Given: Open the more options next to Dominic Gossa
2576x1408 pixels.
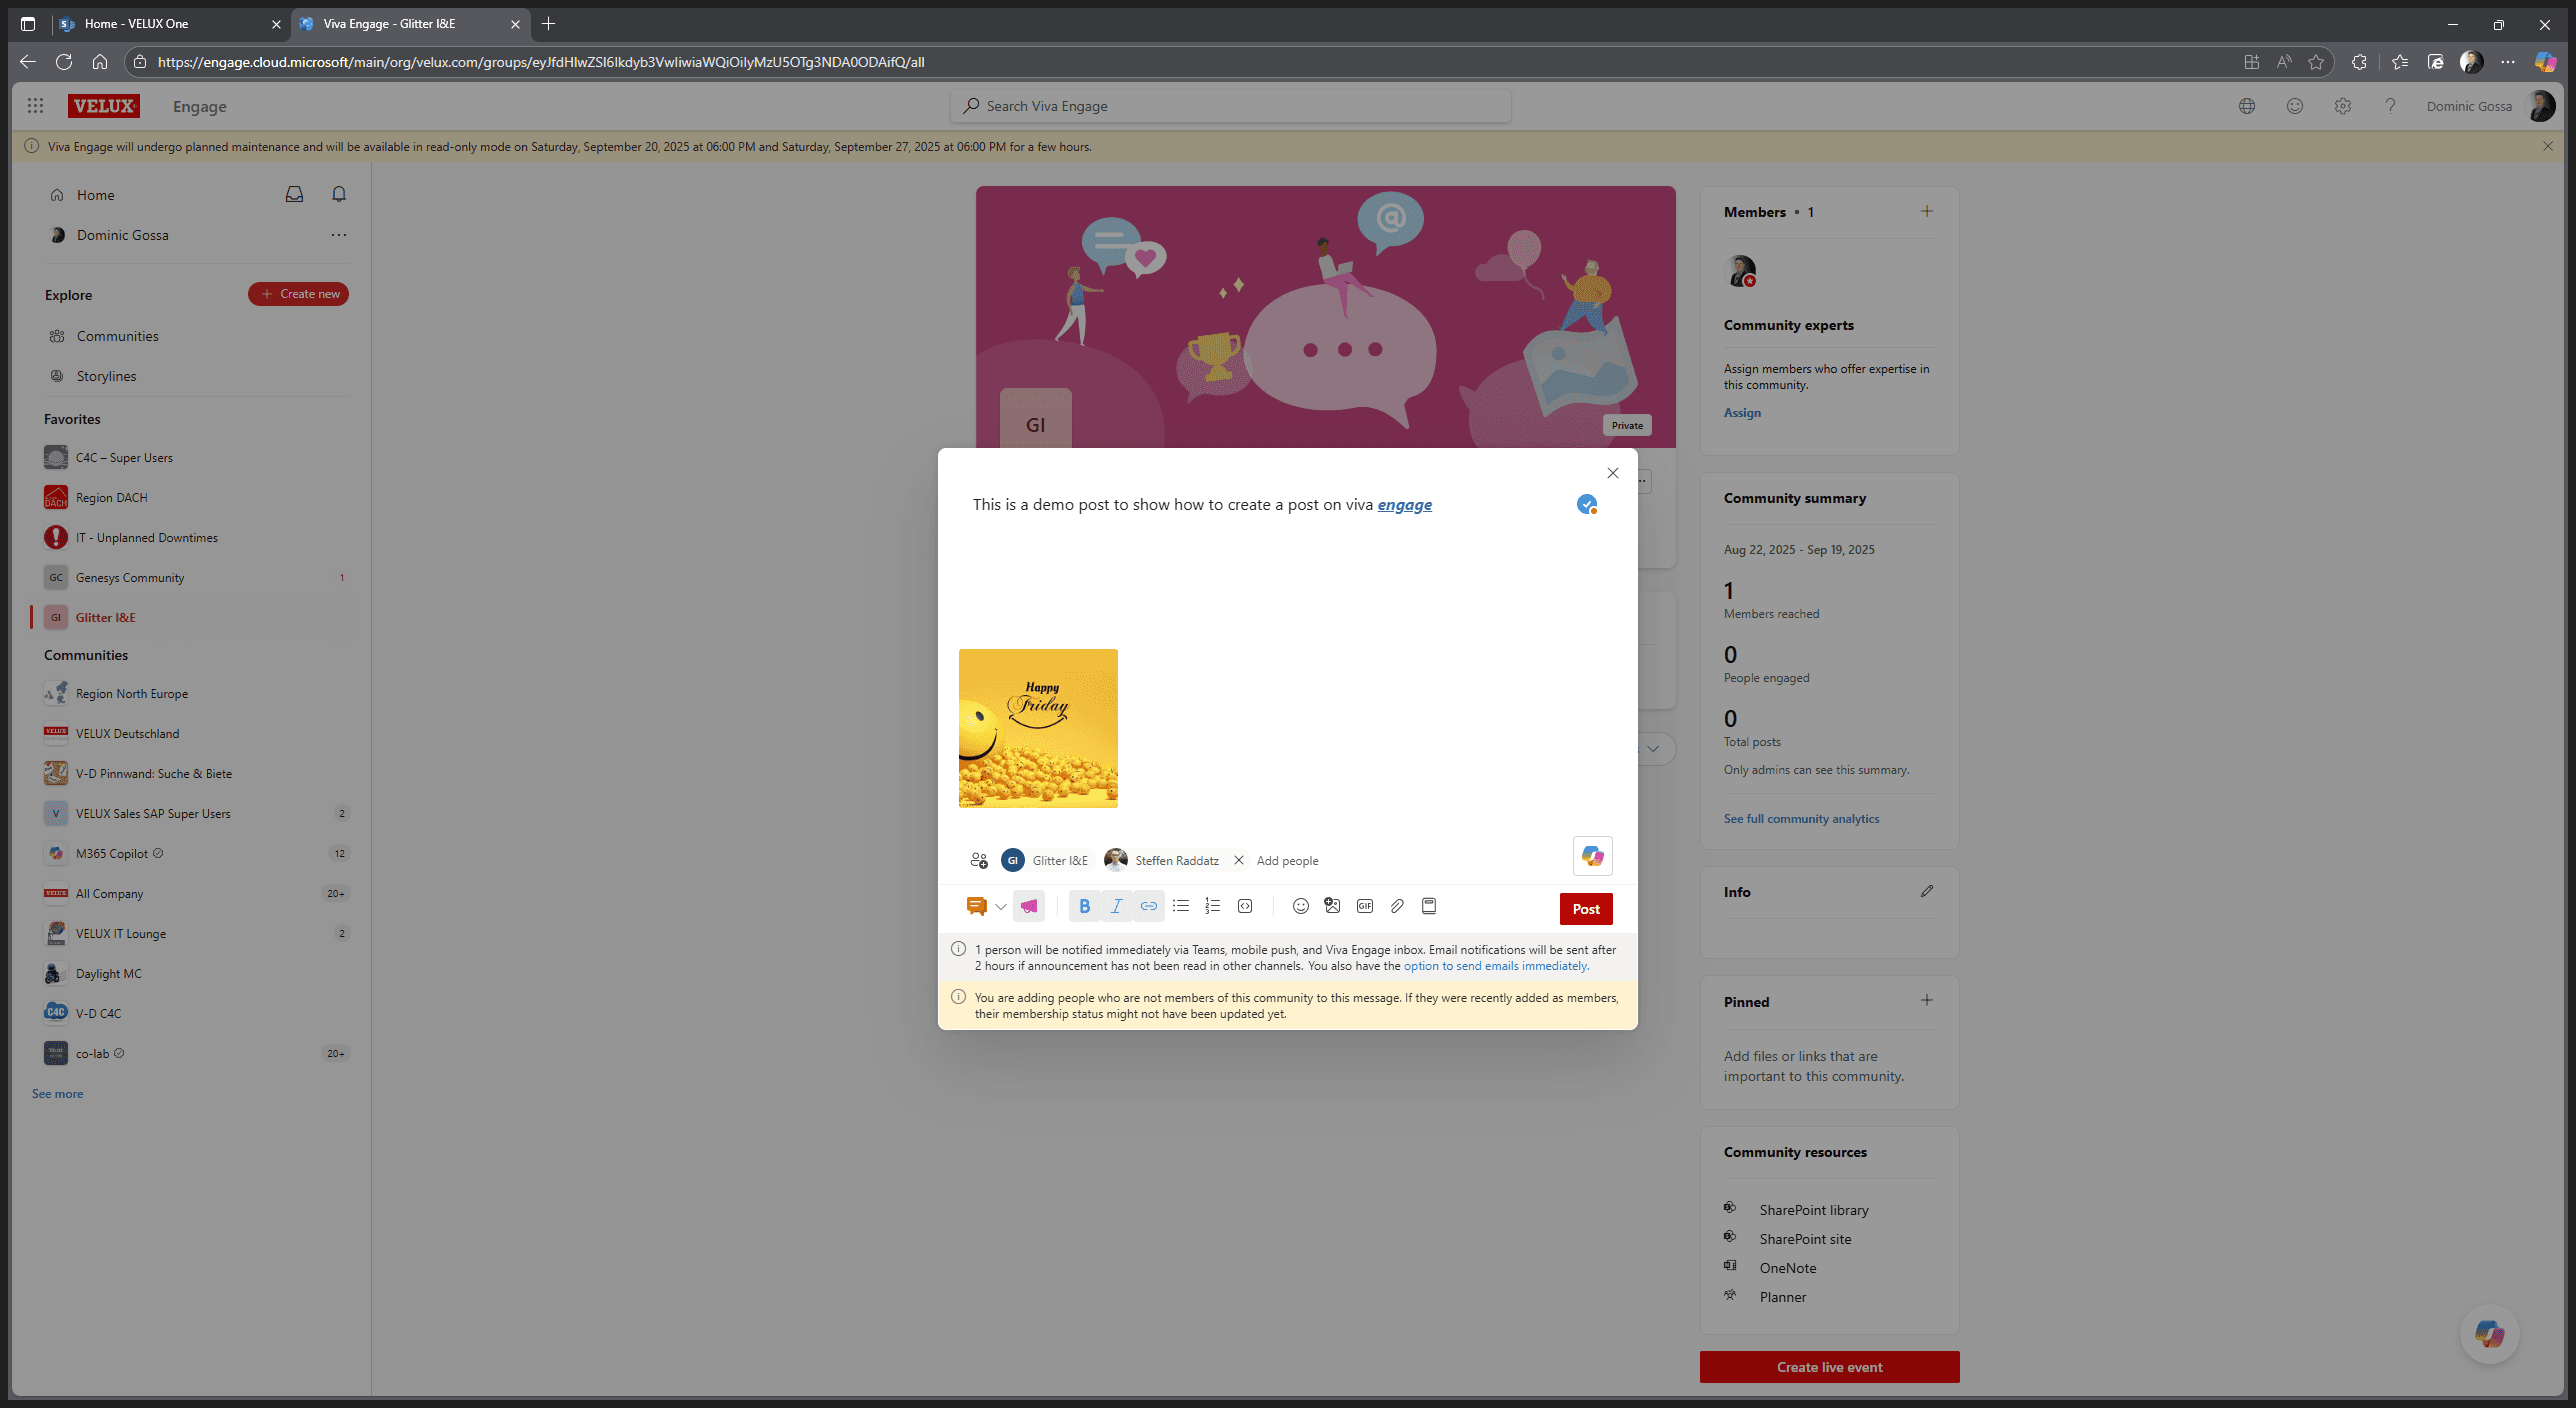Looking at the screenshot, I should [339, 235].
